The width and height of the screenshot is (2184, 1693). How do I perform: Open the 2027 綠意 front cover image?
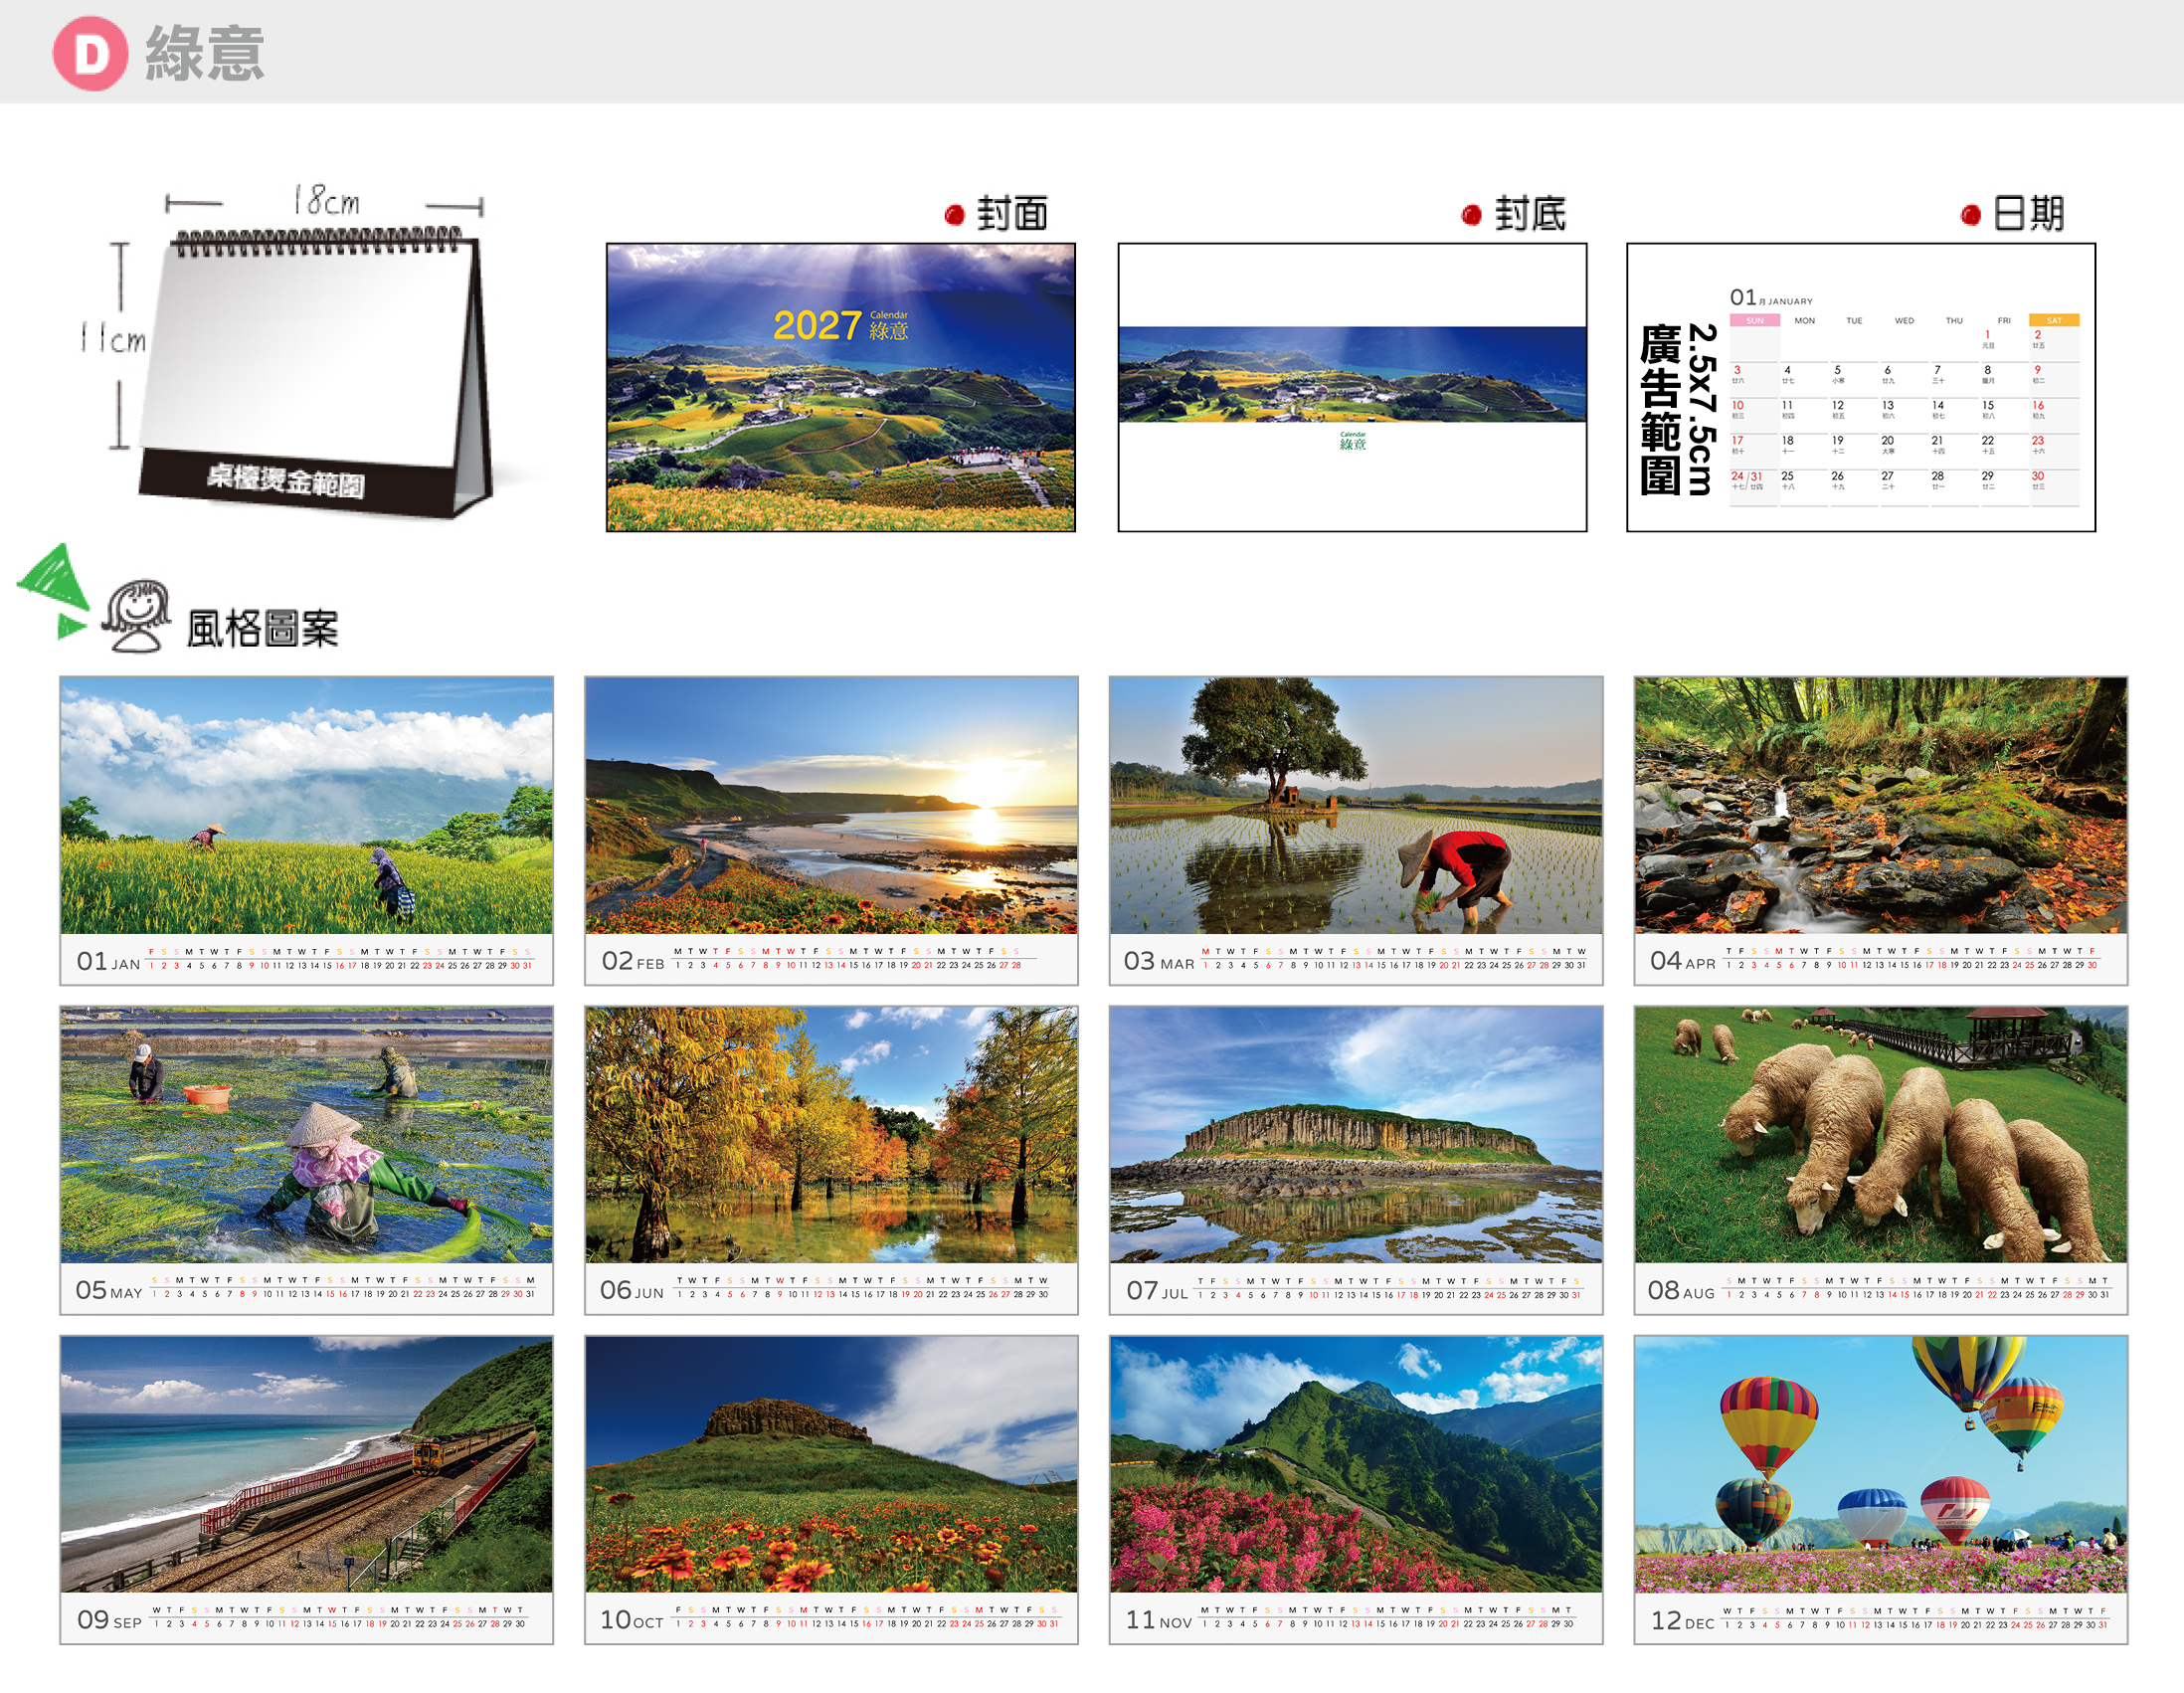tap(841, 387)
